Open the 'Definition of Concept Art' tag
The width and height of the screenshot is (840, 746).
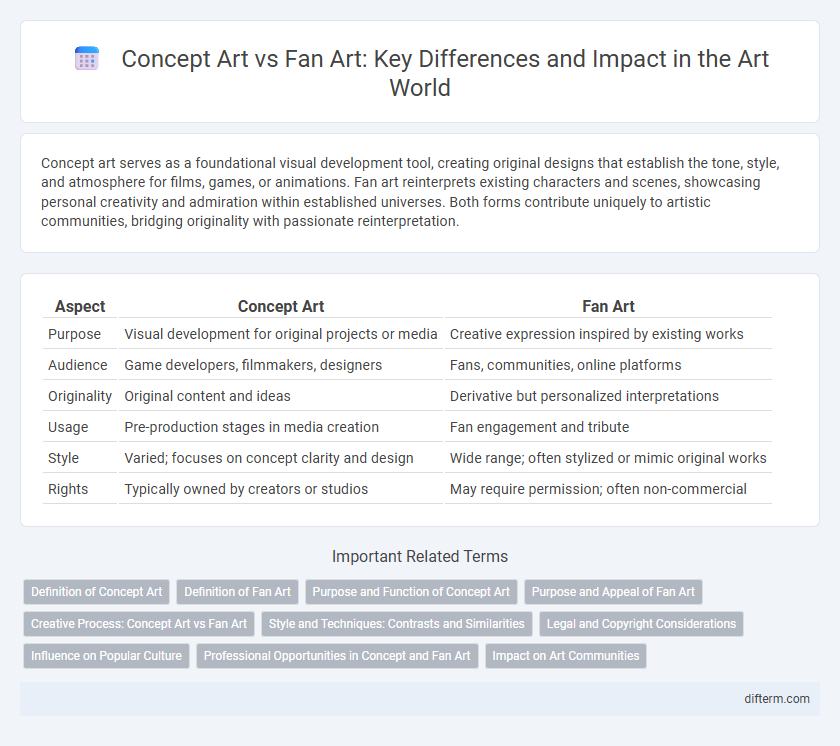click(96, 592)
